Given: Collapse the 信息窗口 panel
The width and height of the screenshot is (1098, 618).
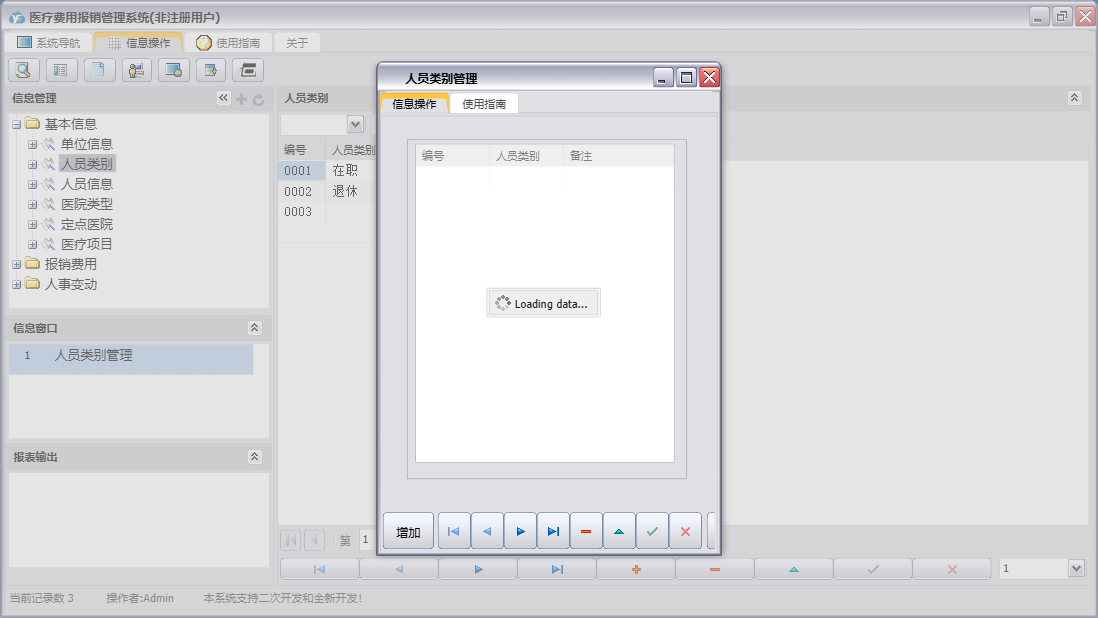Looking at the screenshot, I should 255,328.
